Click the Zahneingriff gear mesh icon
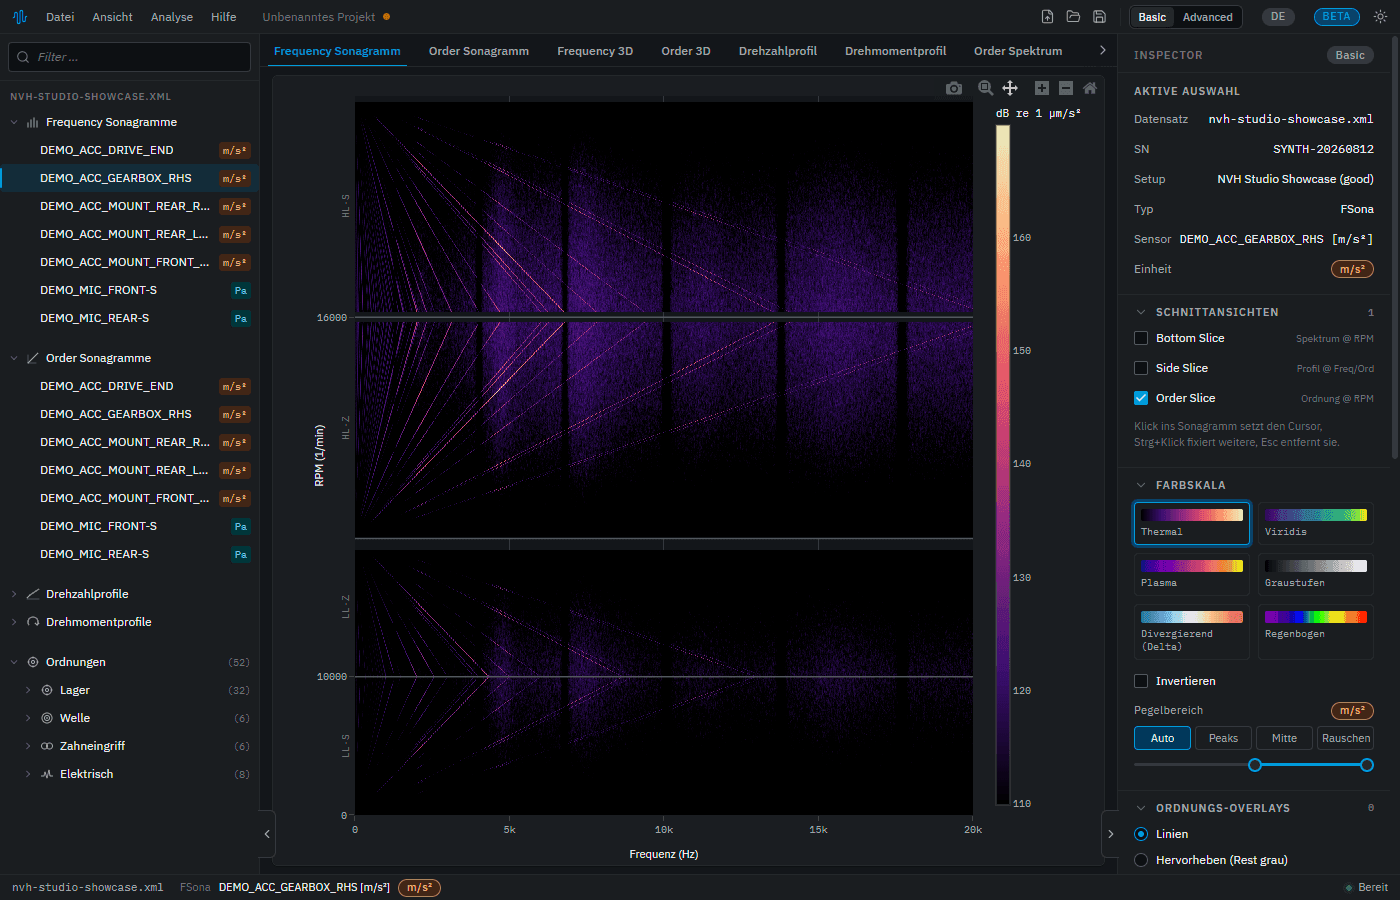 tap(47, 746)
